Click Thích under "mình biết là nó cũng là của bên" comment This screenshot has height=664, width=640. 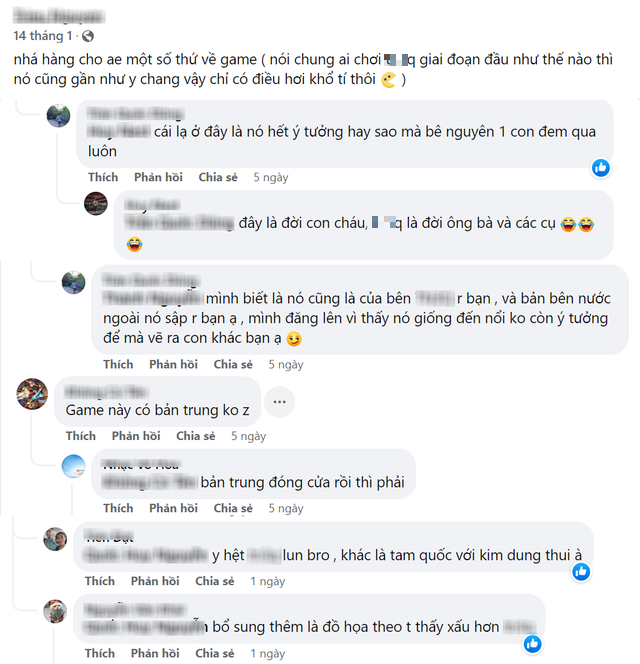click(x=118, y=364)
